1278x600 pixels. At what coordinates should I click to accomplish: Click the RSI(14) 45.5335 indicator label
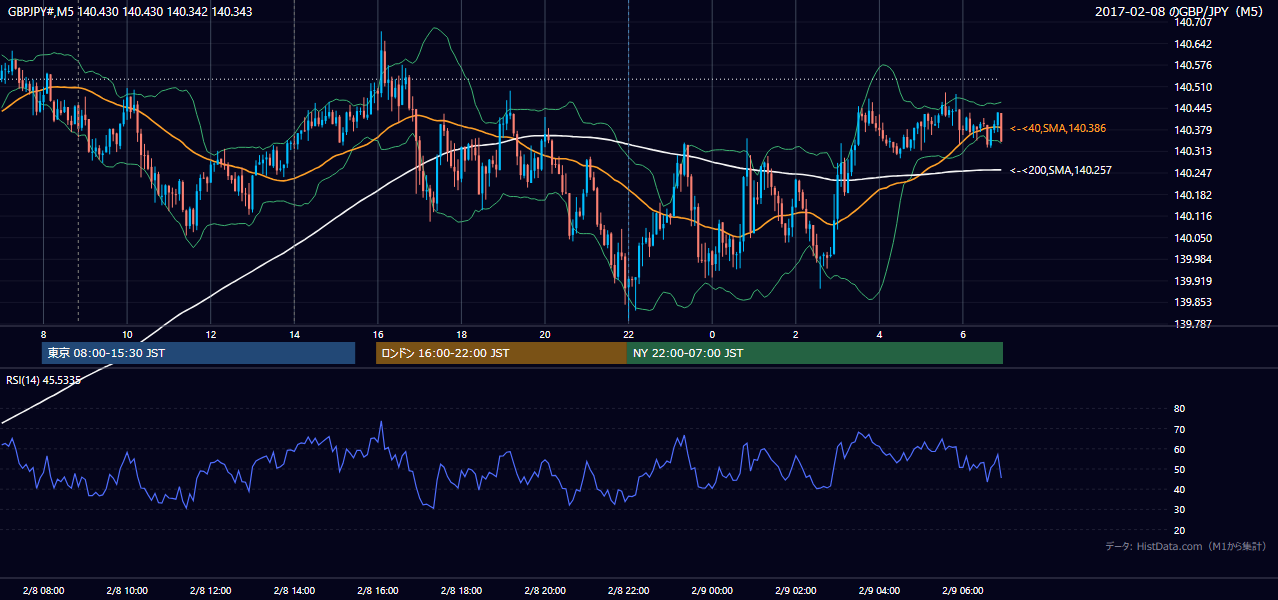pos(44,379)
